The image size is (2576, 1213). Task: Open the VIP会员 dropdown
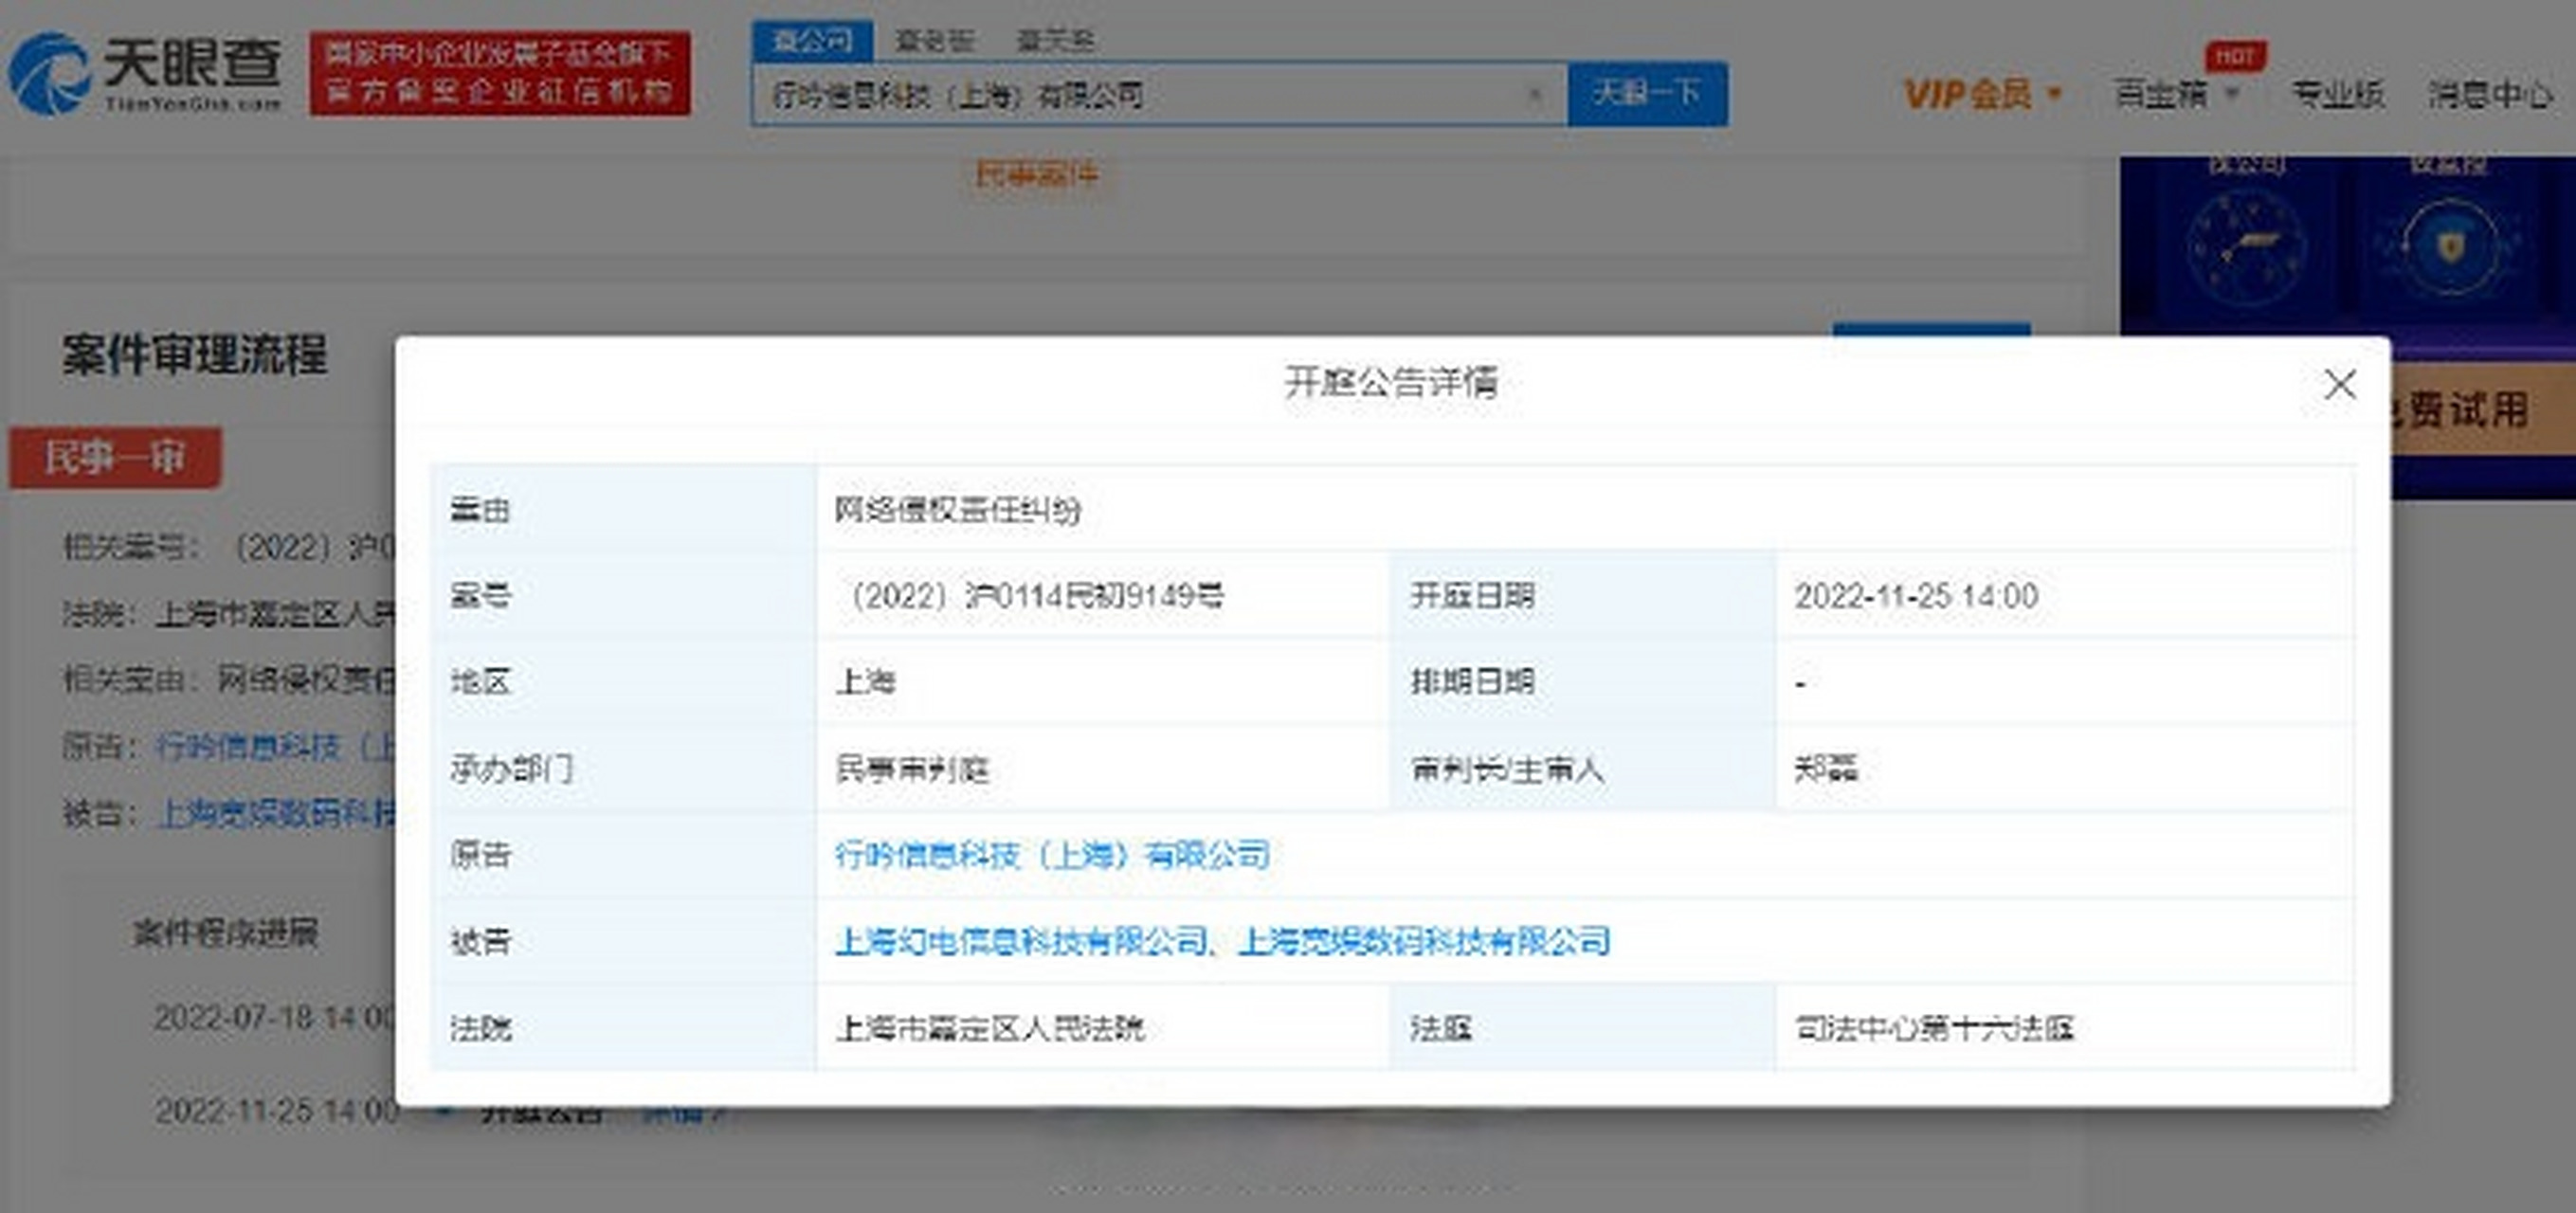1982,94
